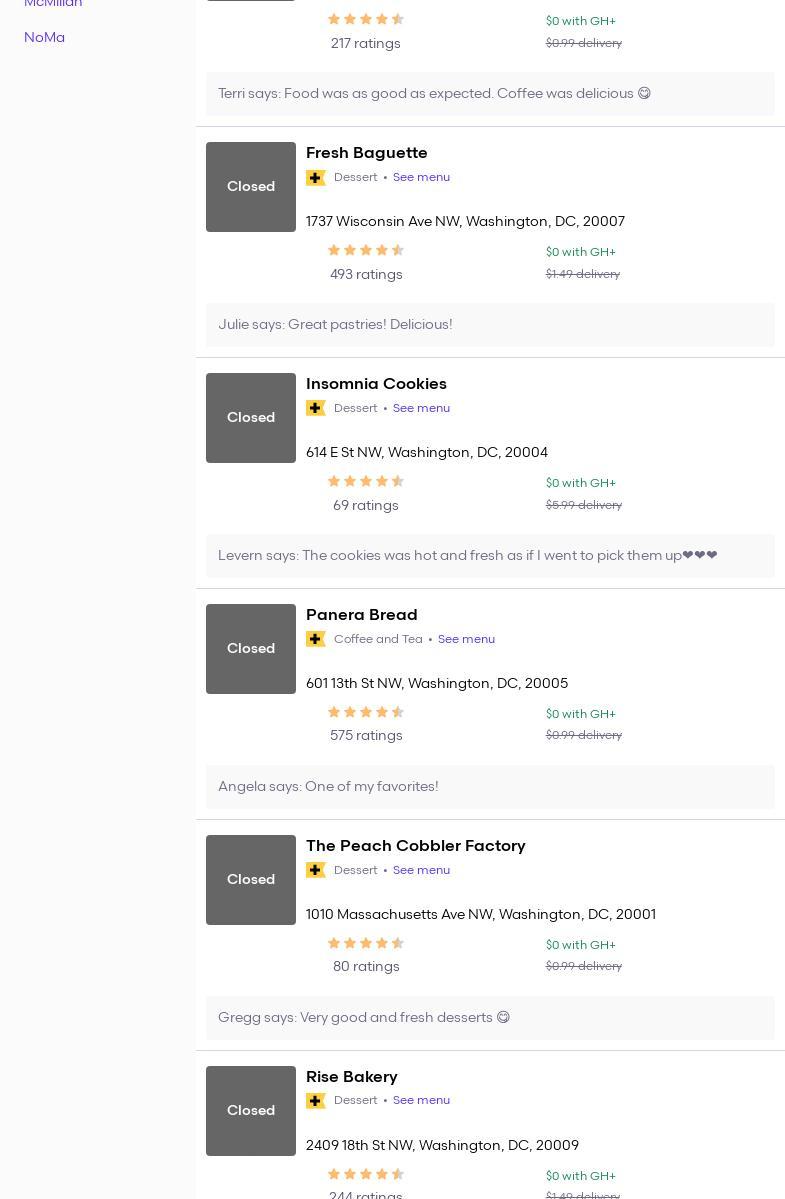Click GH+ badge under The Peach Cobbler Factory
Image resolution: width=785 pixels, height=1199 pixels.
pyautogui.click(x=316, y=871)
